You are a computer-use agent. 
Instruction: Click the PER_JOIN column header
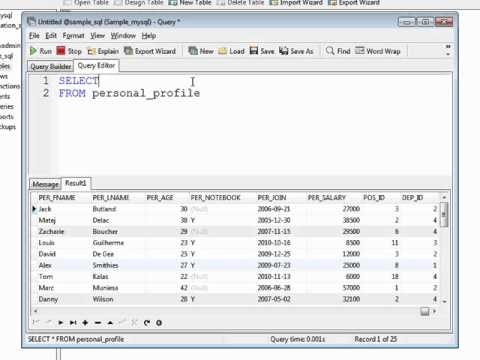tap(272, 198)
